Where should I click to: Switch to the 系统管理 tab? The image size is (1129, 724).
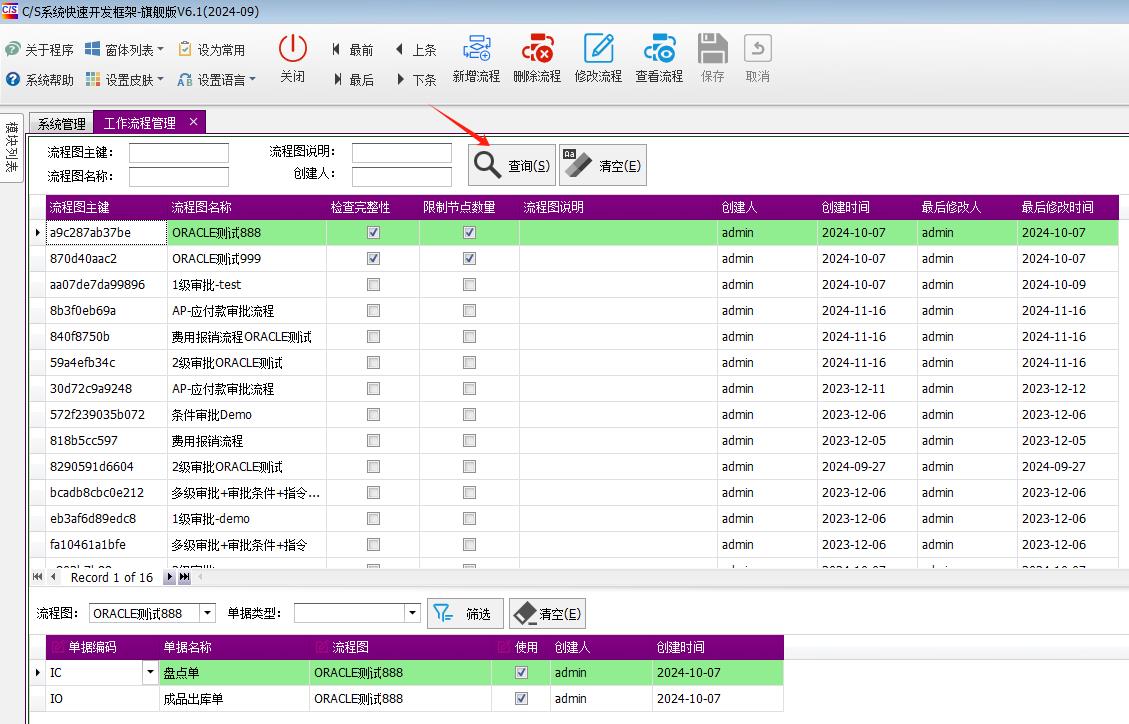[x=61, y=123]
